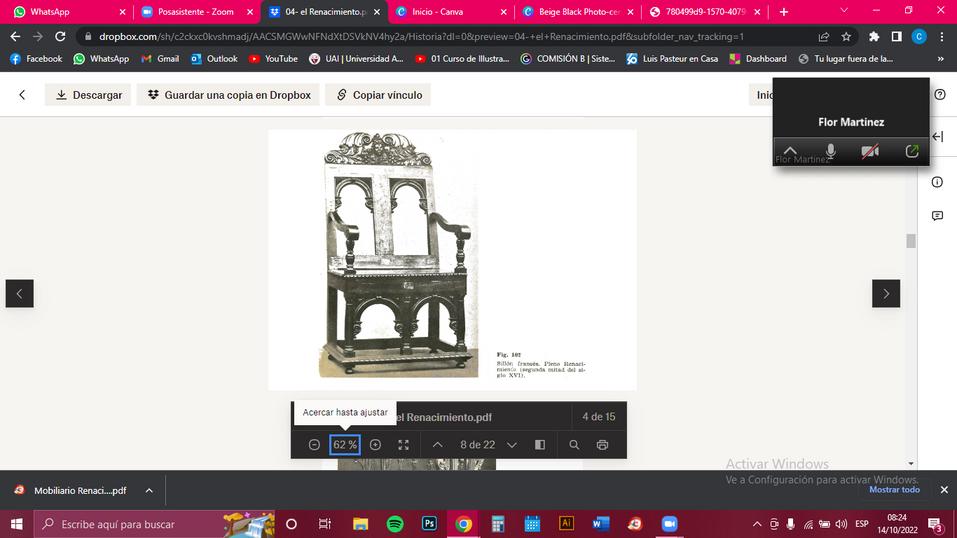Share this page icon in address bar
The width and height of the screenshot is (957, 538).
[x=823, y=37]
